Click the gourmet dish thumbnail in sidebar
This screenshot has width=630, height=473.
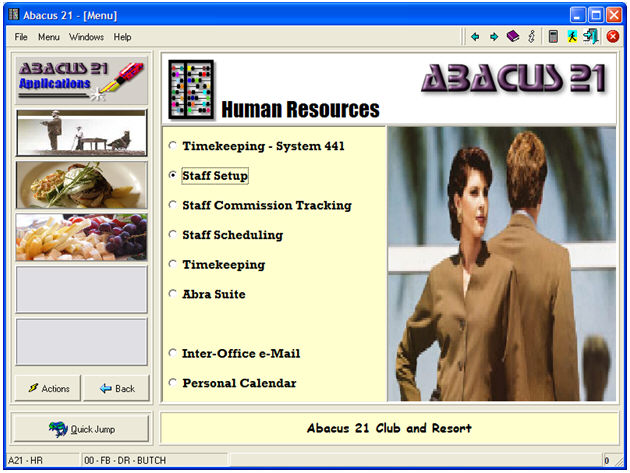[x=81, y=185]
